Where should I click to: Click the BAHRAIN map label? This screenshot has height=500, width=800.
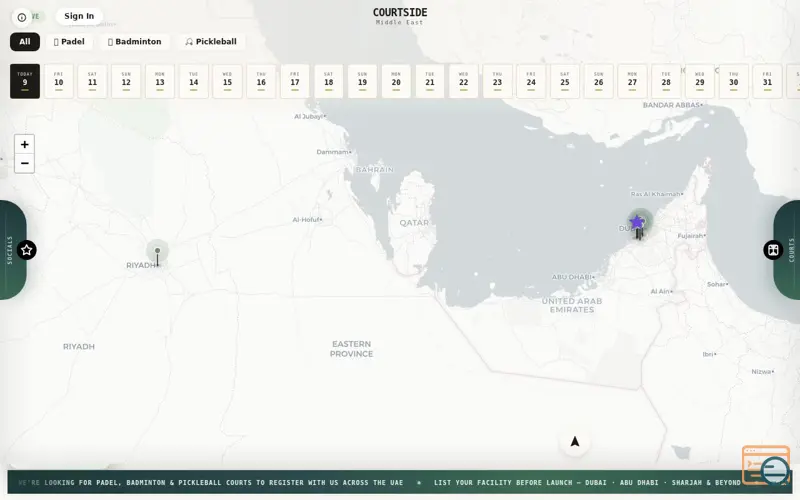(374, 170)
